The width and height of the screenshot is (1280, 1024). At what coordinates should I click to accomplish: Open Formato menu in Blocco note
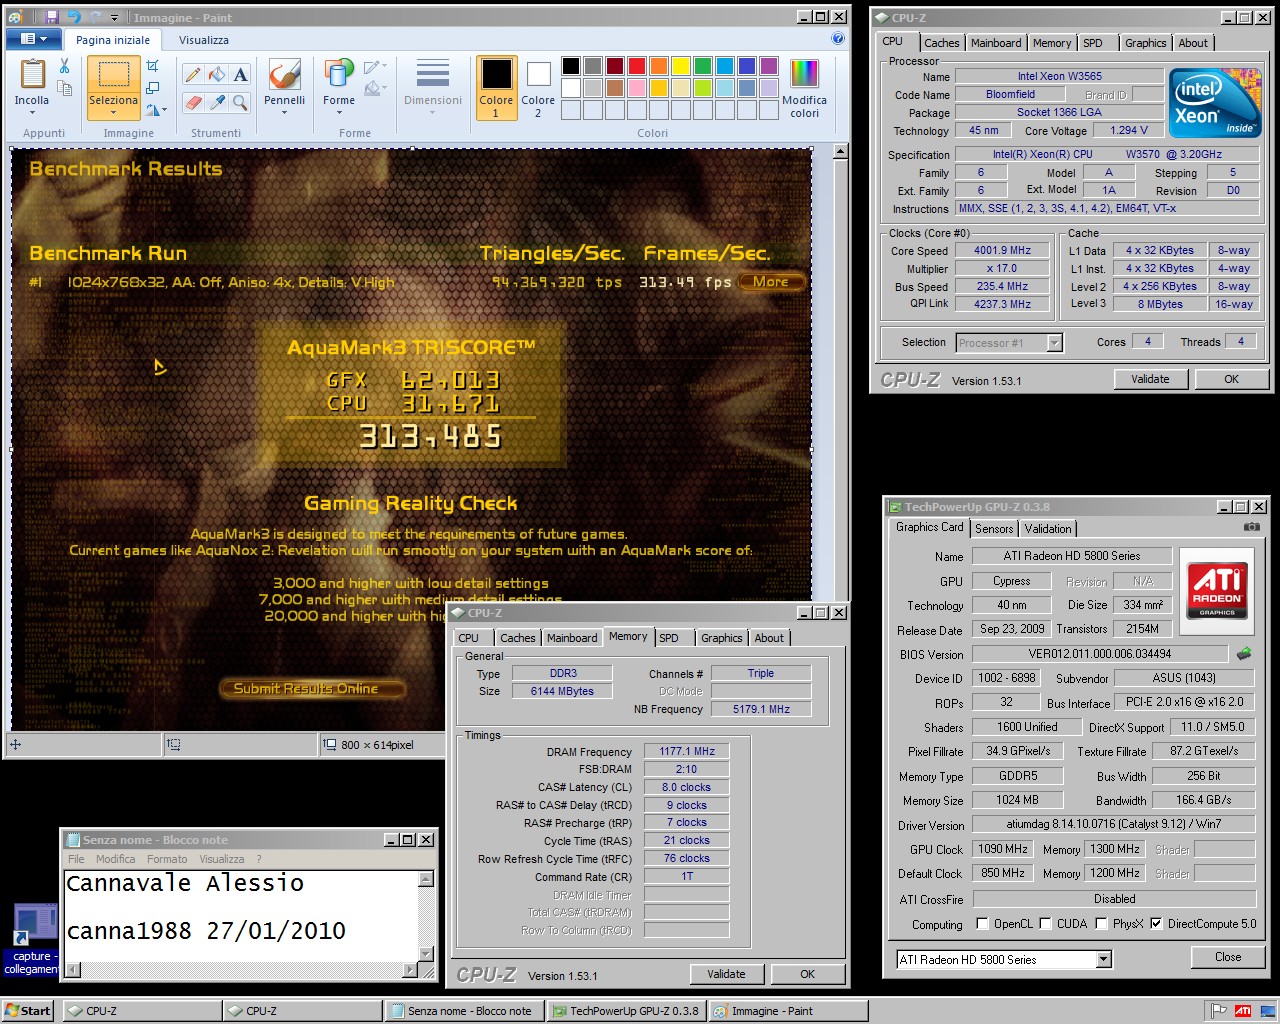click(x=167, y=859)
